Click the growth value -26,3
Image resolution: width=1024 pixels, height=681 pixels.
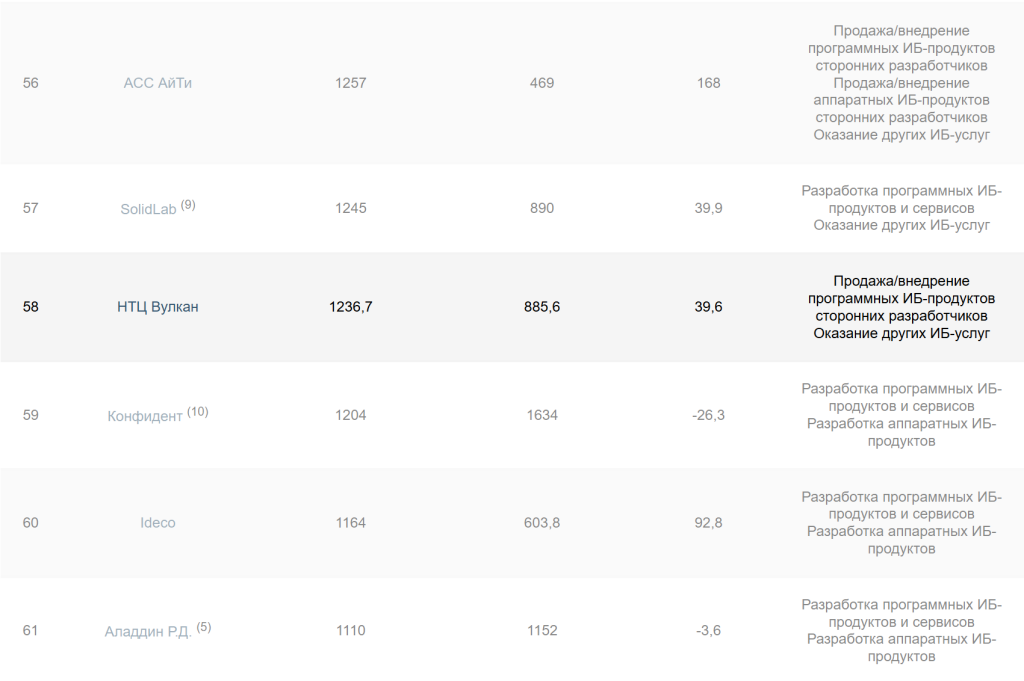pos(708,415)
